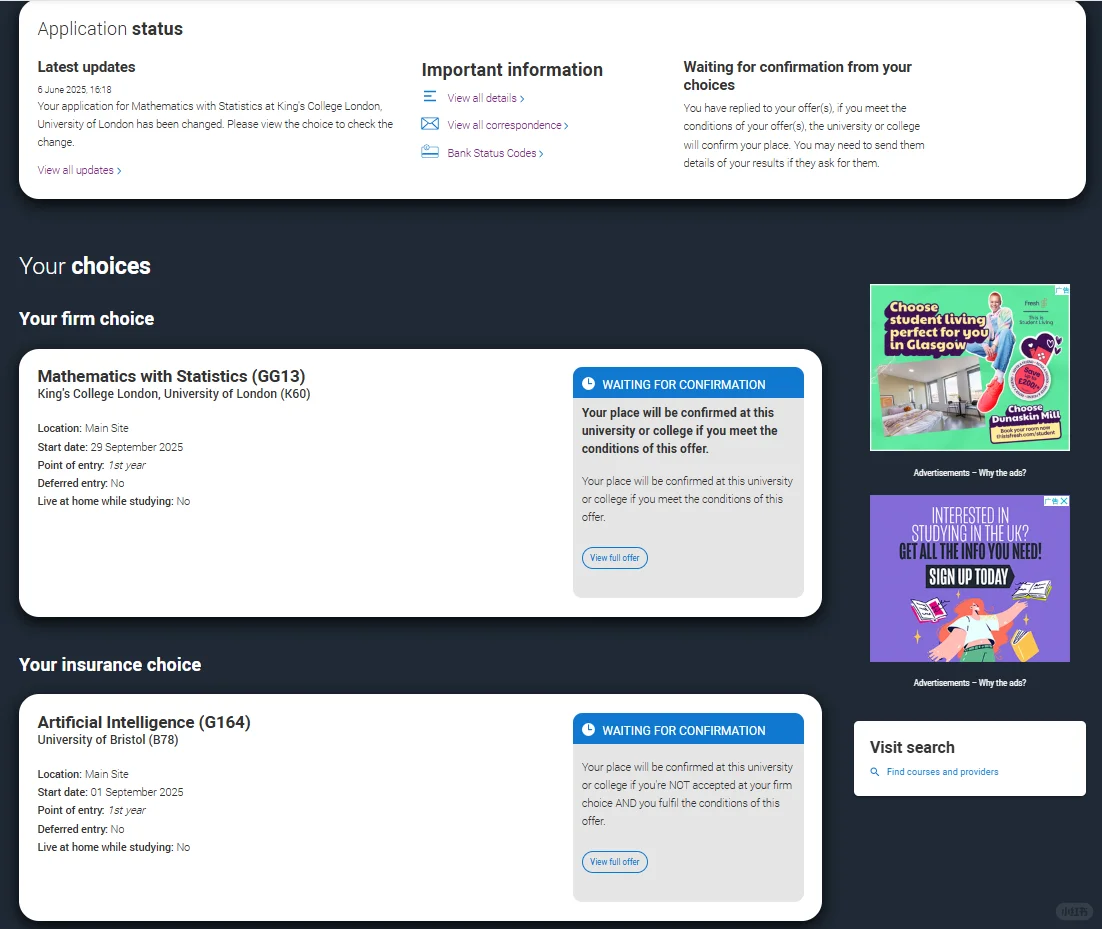Image resolution: width=1102 pixels, height=929 pixels.
Task: Click the magnifier icon in Visit search
Action: coord(874,772)
